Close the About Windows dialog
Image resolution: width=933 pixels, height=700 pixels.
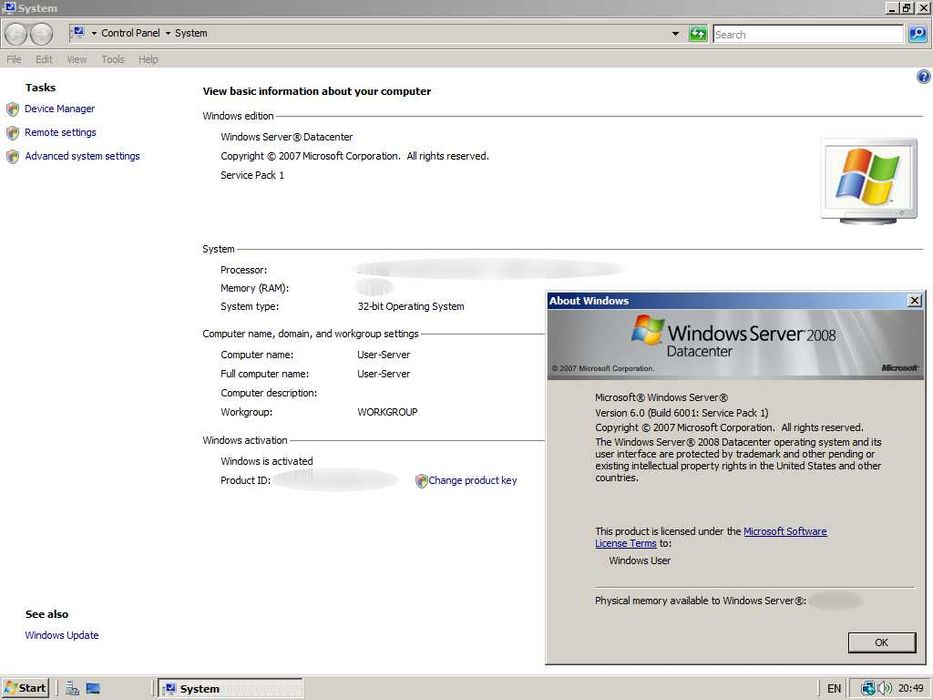[915, 301]
